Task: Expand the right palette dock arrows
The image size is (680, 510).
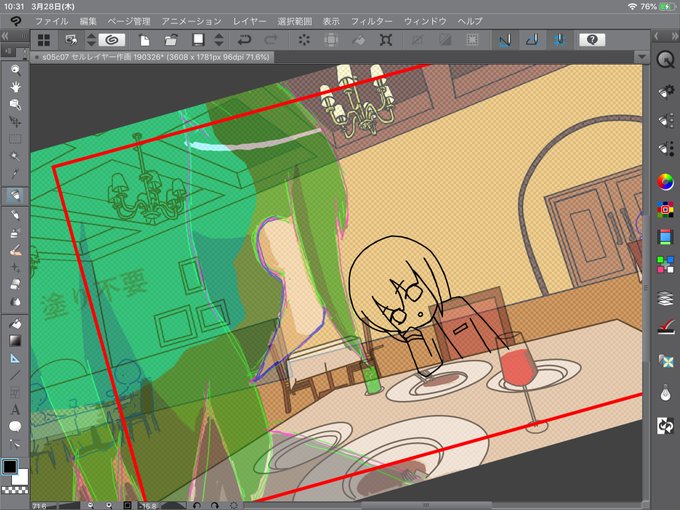Action: [675, 36]
